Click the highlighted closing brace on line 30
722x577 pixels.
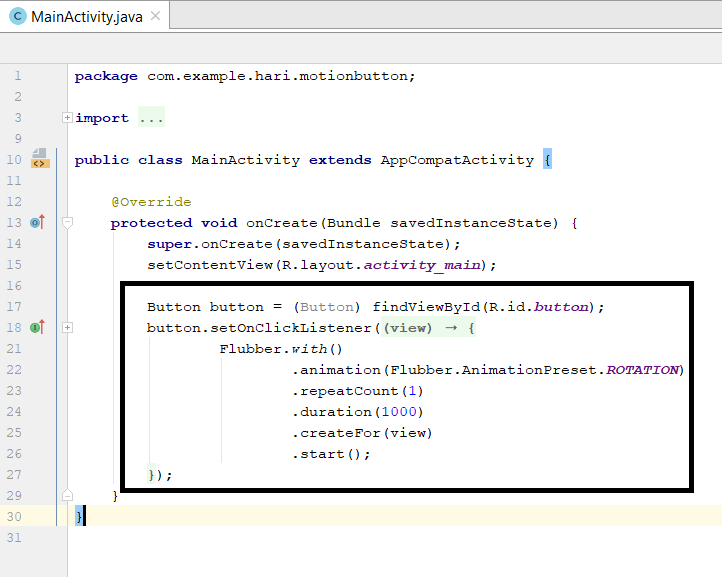(x=79, y=516)
